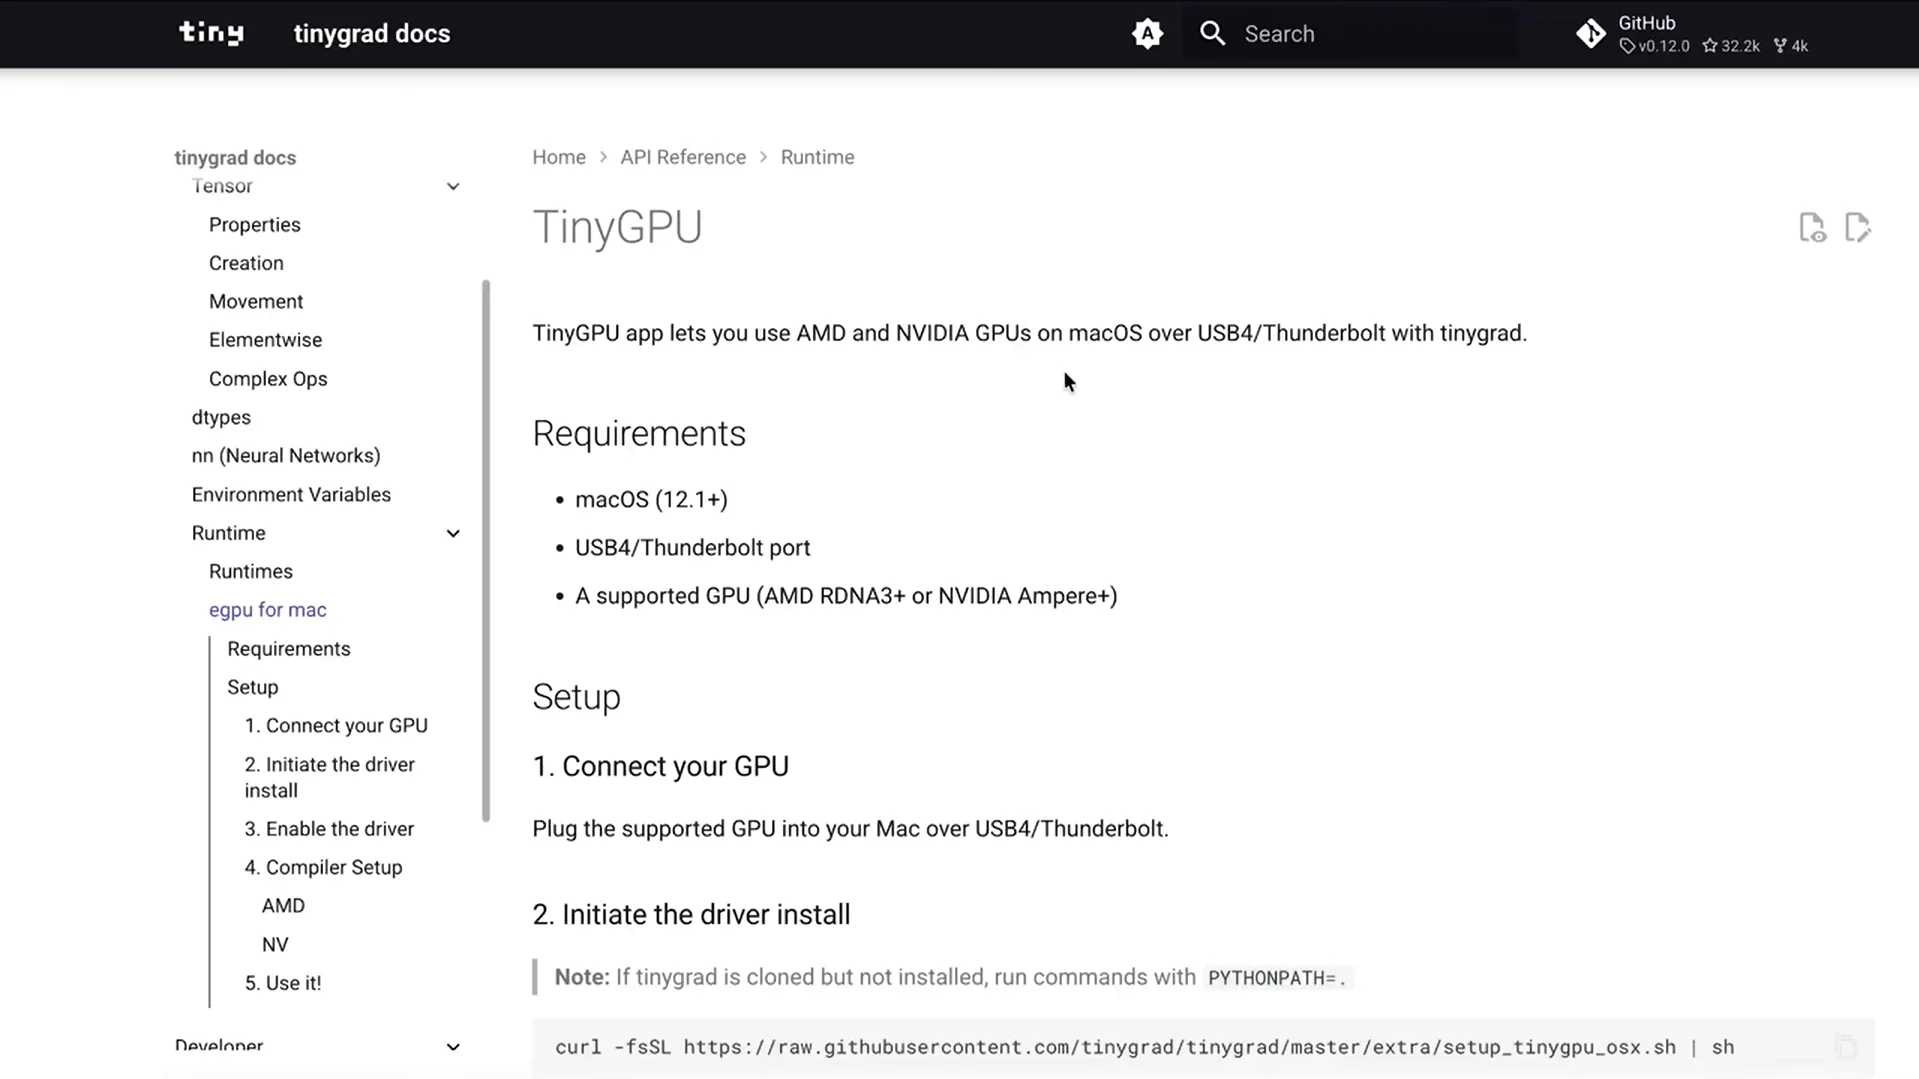Click the tiny logo in header
The width and height of the screenshot is (1919, 1079).
point(211,33)
